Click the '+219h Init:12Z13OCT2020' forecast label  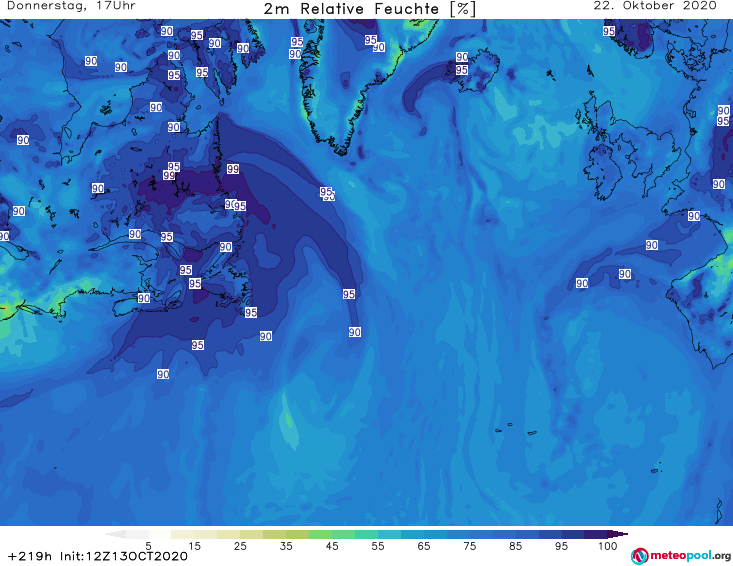(x=98, y=556)
